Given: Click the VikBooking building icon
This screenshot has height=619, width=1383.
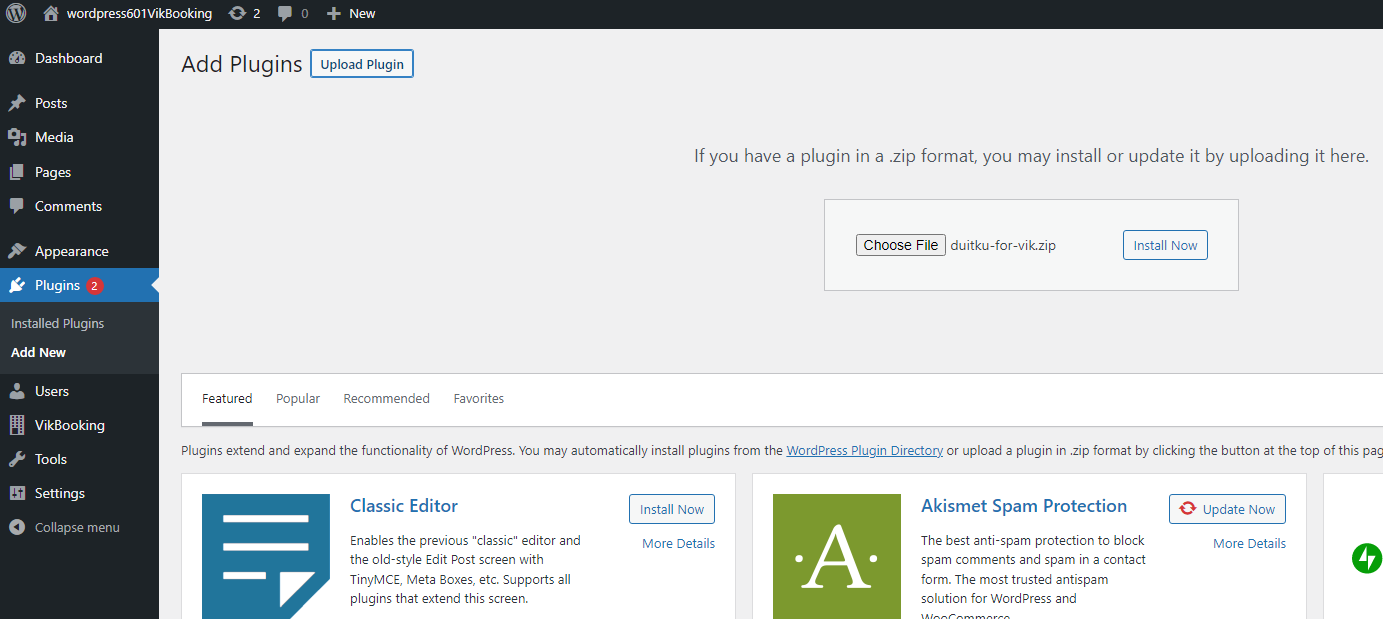Looking at the screenshot, I should pyautogui.click(x=17, y=425).
